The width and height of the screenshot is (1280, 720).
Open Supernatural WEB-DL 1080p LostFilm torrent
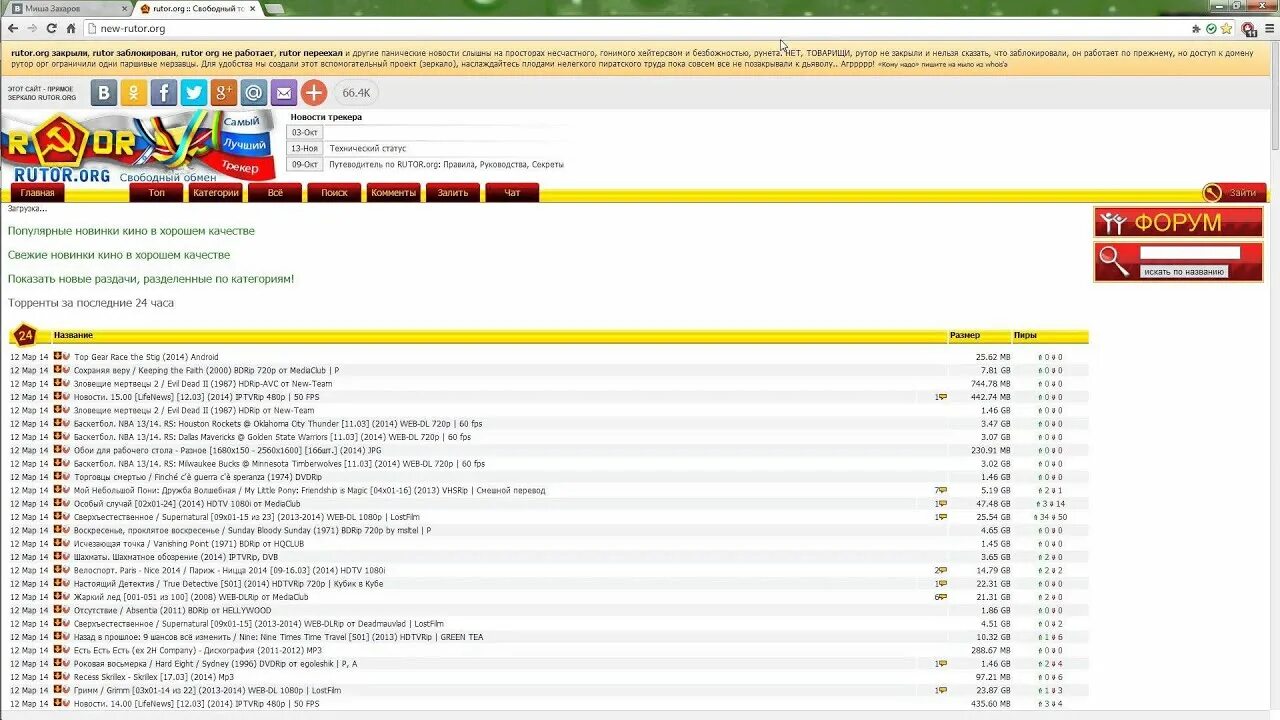(247, 517)
